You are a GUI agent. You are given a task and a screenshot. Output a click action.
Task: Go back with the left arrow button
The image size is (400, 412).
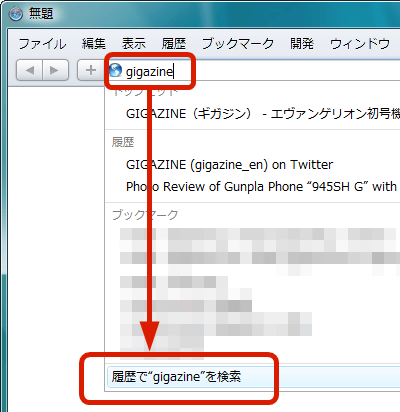click(x=29, y=70)
